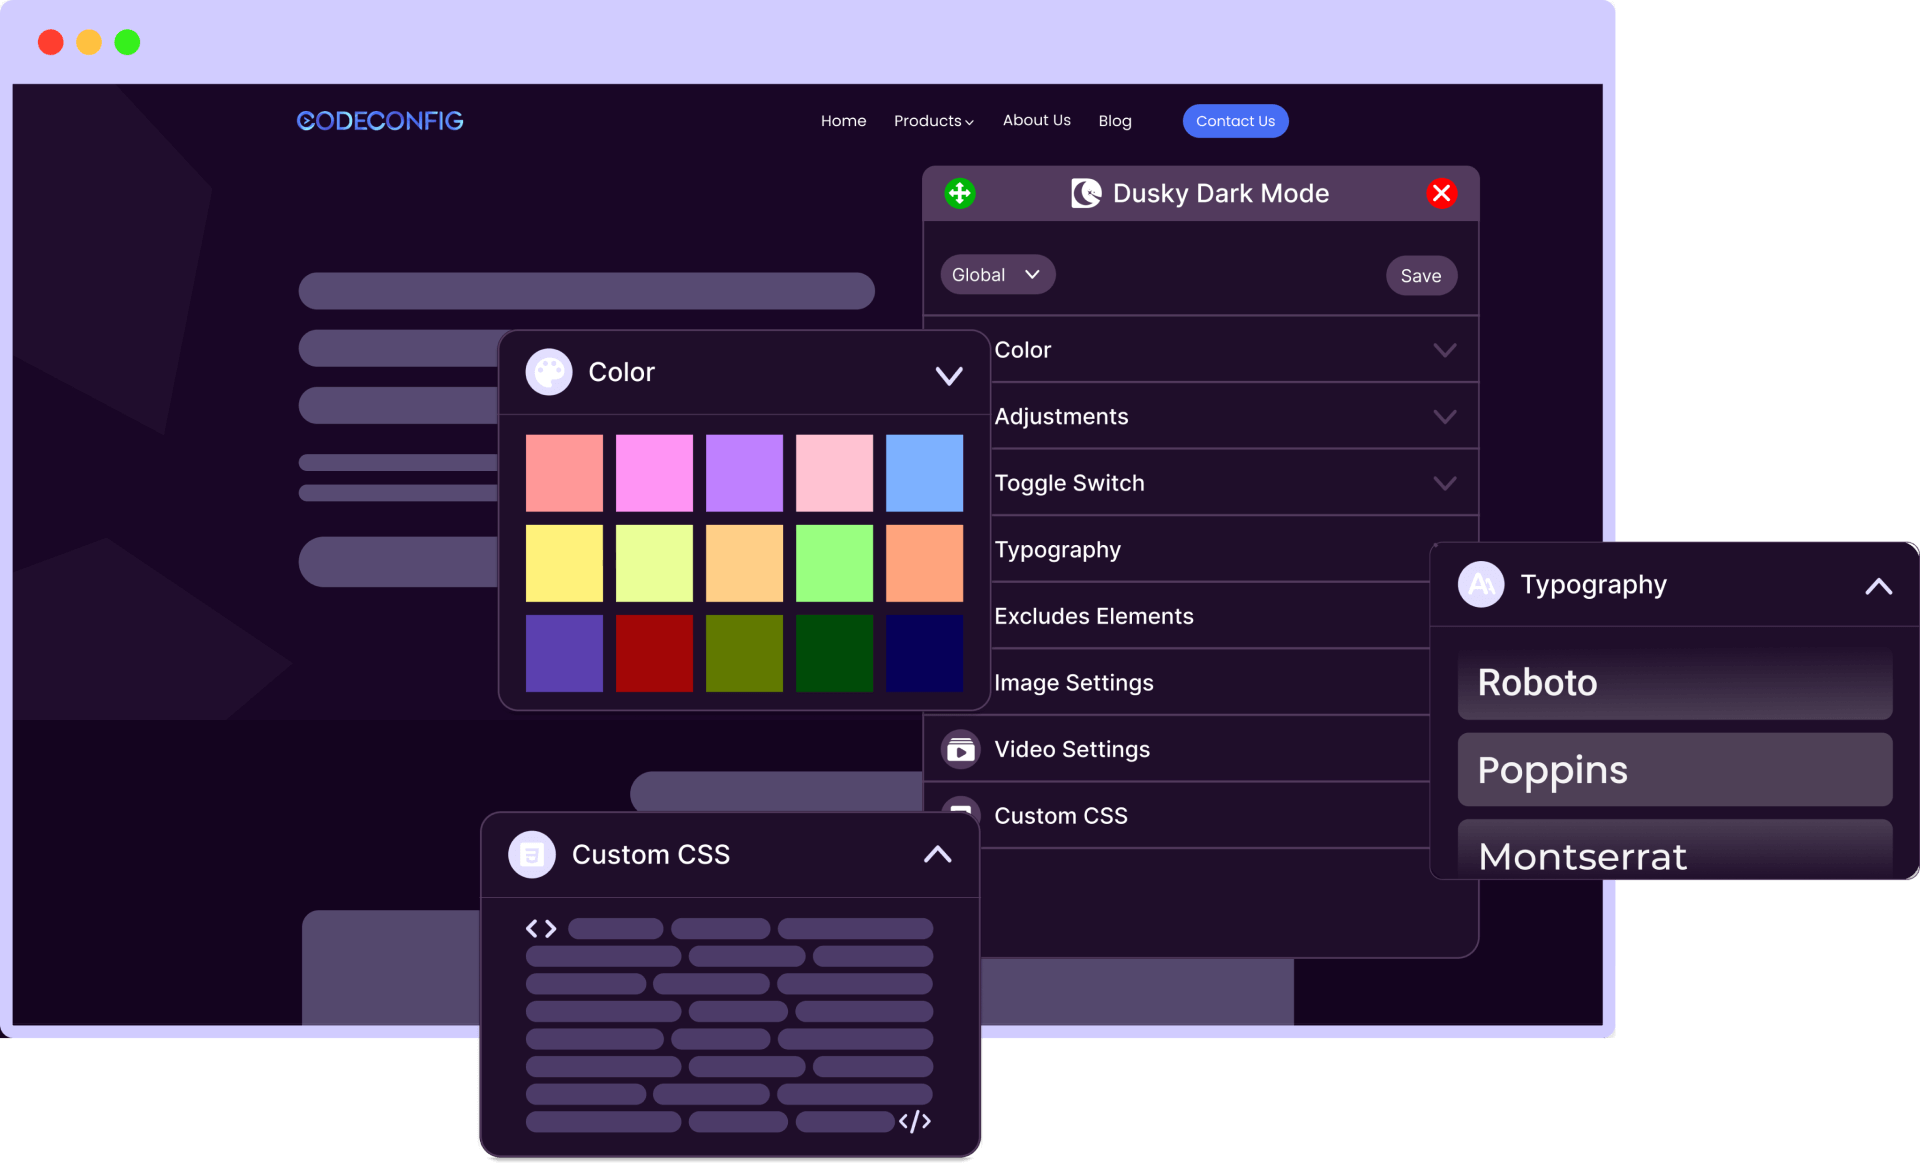The height and width of the screenshot is (1165, 1920).
Task: Save the dark mode settings
Action: coord(1421,276)
